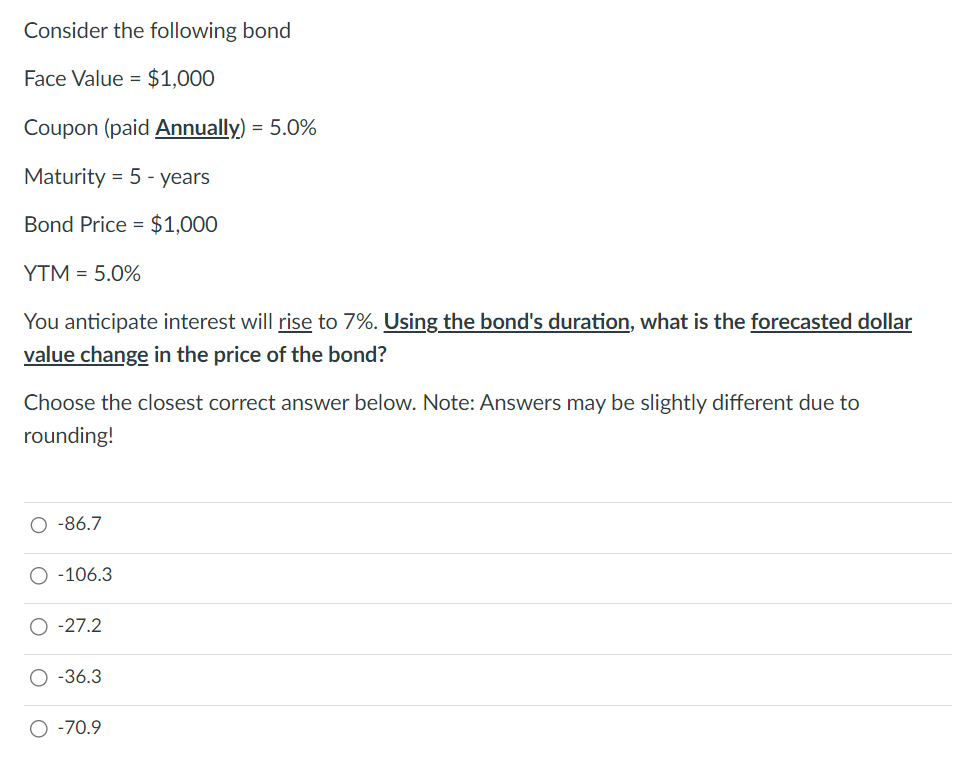955x763 pixels.
Task: Click the Consider the following bond heading
Action: click(x=157, y=30)
